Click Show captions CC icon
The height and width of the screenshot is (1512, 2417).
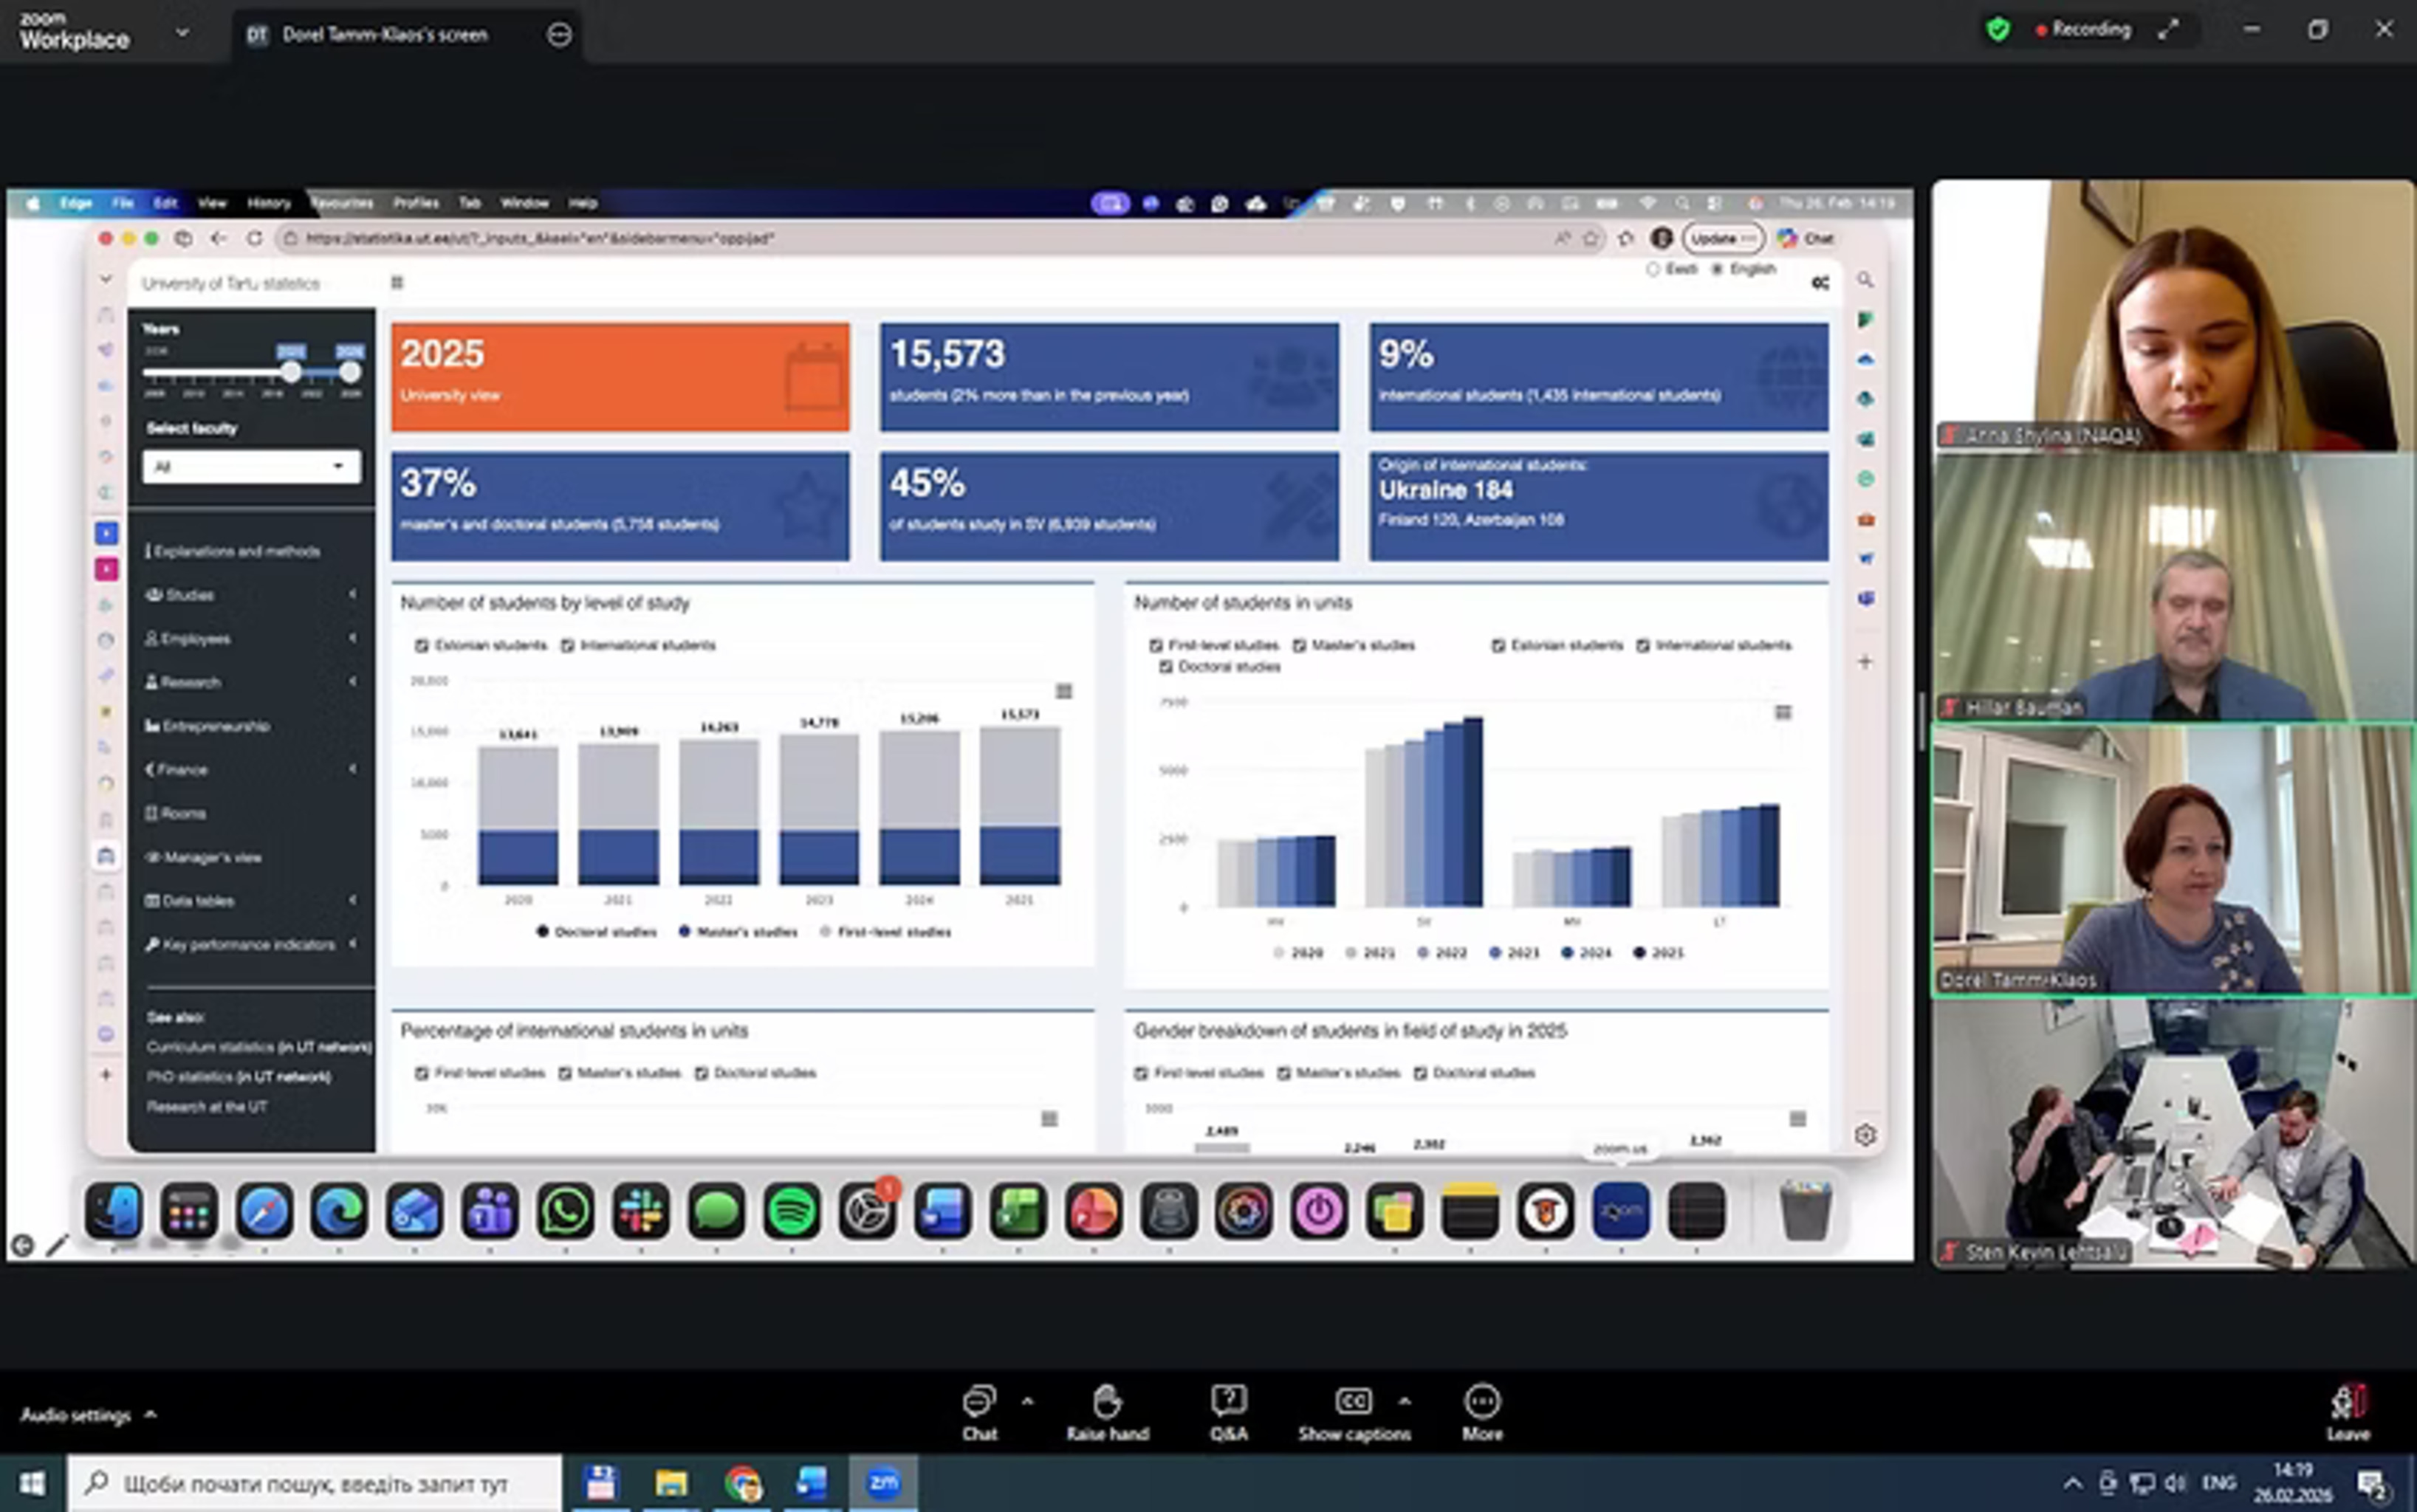point(1353,1402)
